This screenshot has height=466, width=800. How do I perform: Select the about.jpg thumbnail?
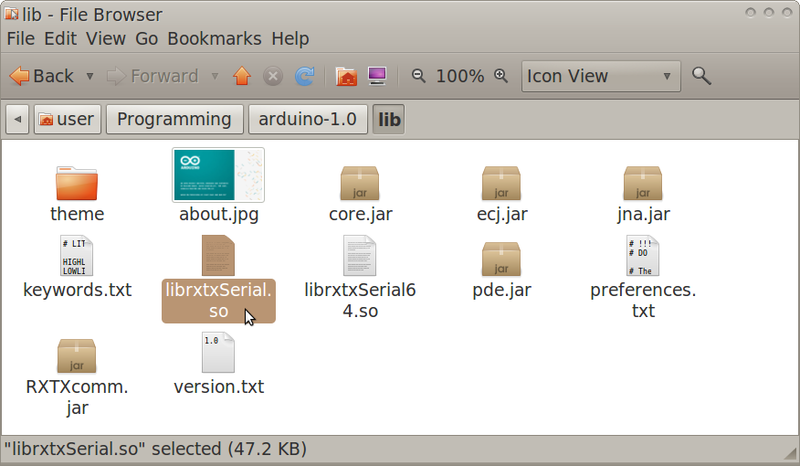(x=218, y=175)
